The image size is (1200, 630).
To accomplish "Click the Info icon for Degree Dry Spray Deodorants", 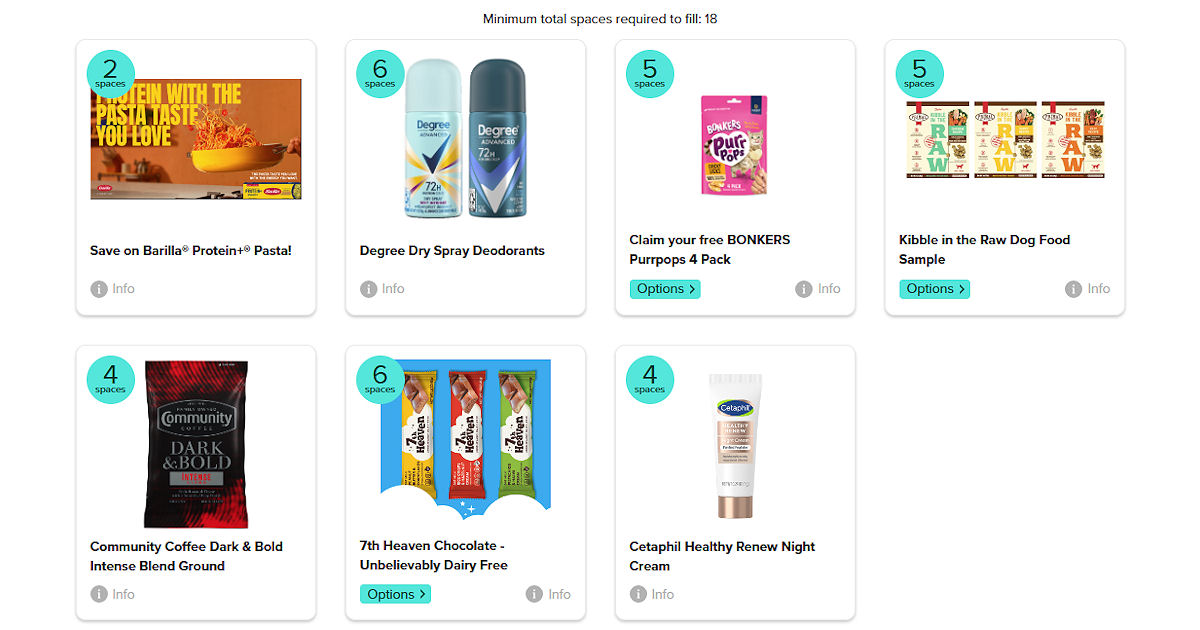I will pyautogui.click(x=369, y=289).
